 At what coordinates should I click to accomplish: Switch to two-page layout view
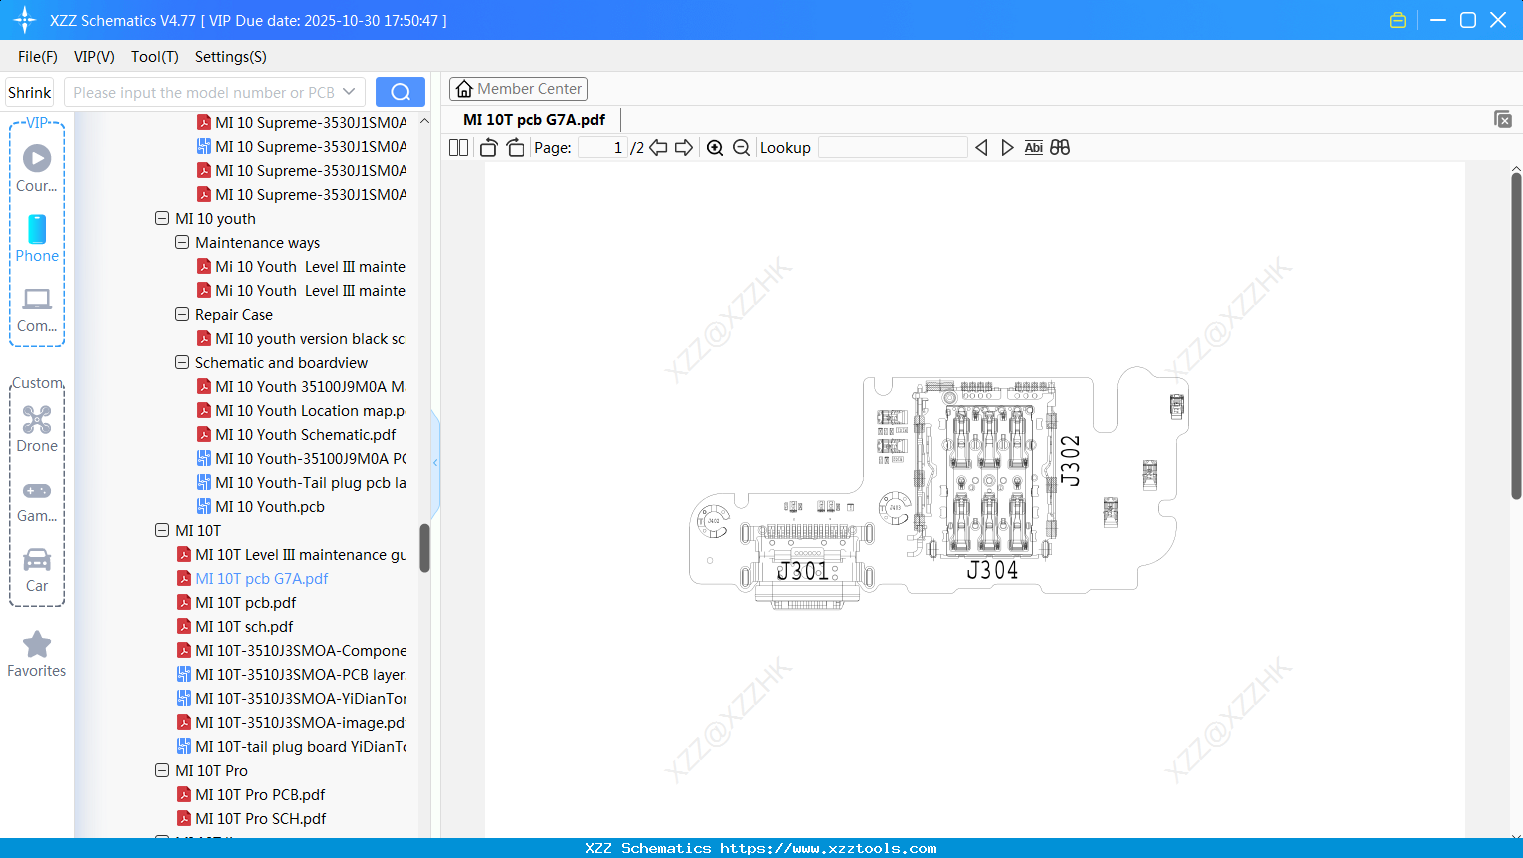click(x=457, y=147)
